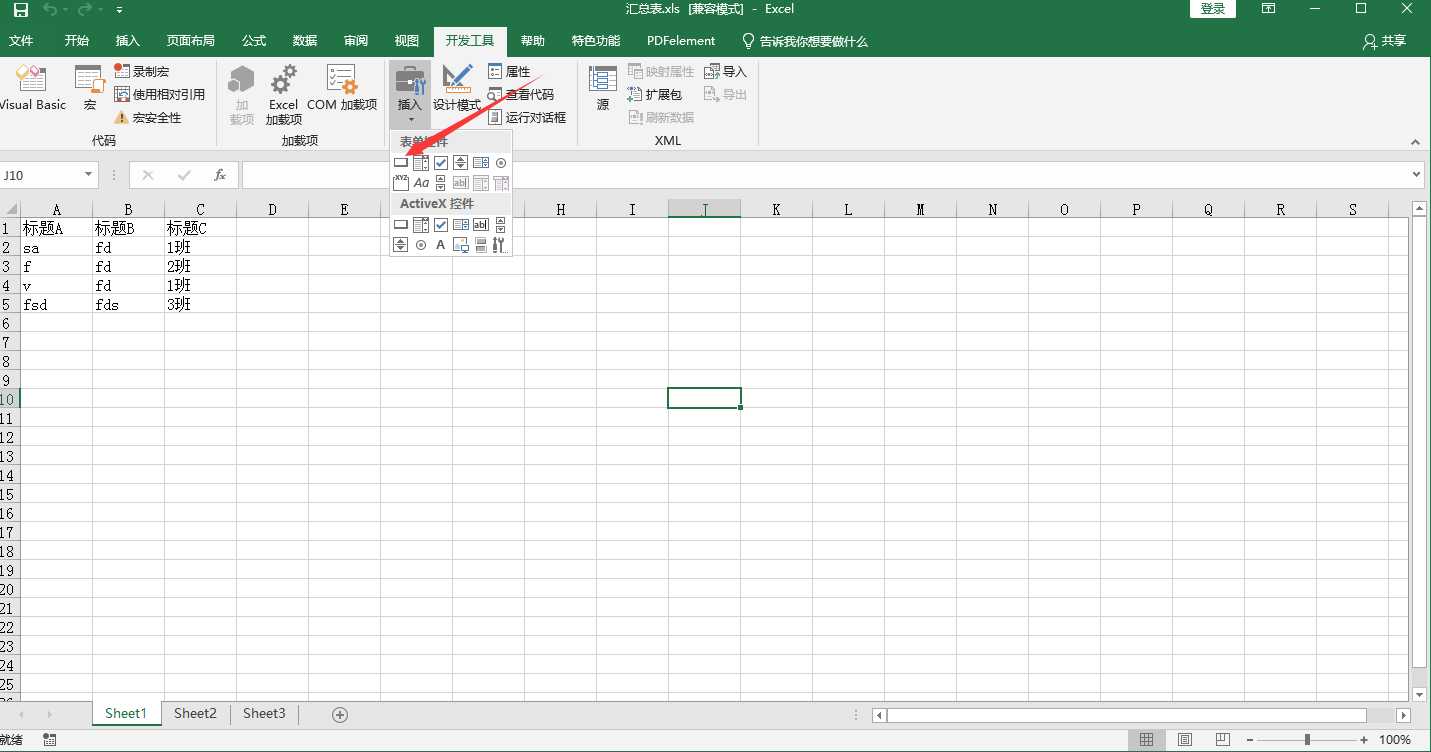Click zoom slider handle in status bar
Screen dimensions: 1431x752
click(x=1307, y=740)
